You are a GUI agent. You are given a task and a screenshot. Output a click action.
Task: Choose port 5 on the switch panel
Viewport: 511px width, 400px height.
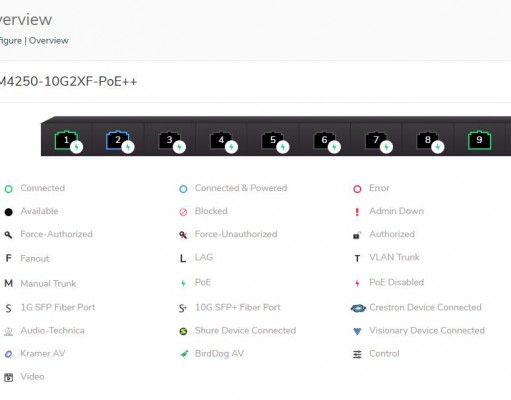(x=273, y=140)
